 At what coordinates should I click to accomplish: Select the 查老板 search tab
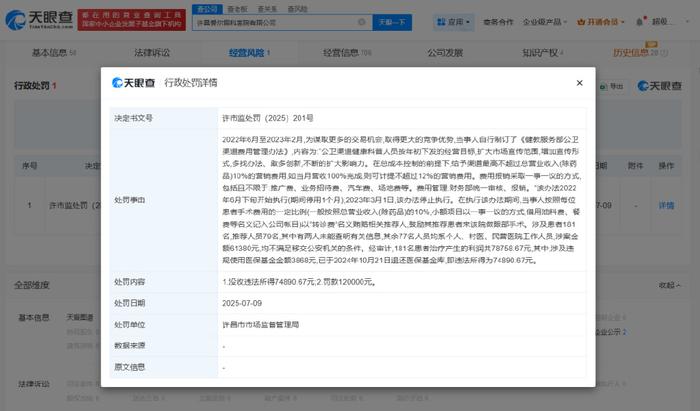(237, 9)
